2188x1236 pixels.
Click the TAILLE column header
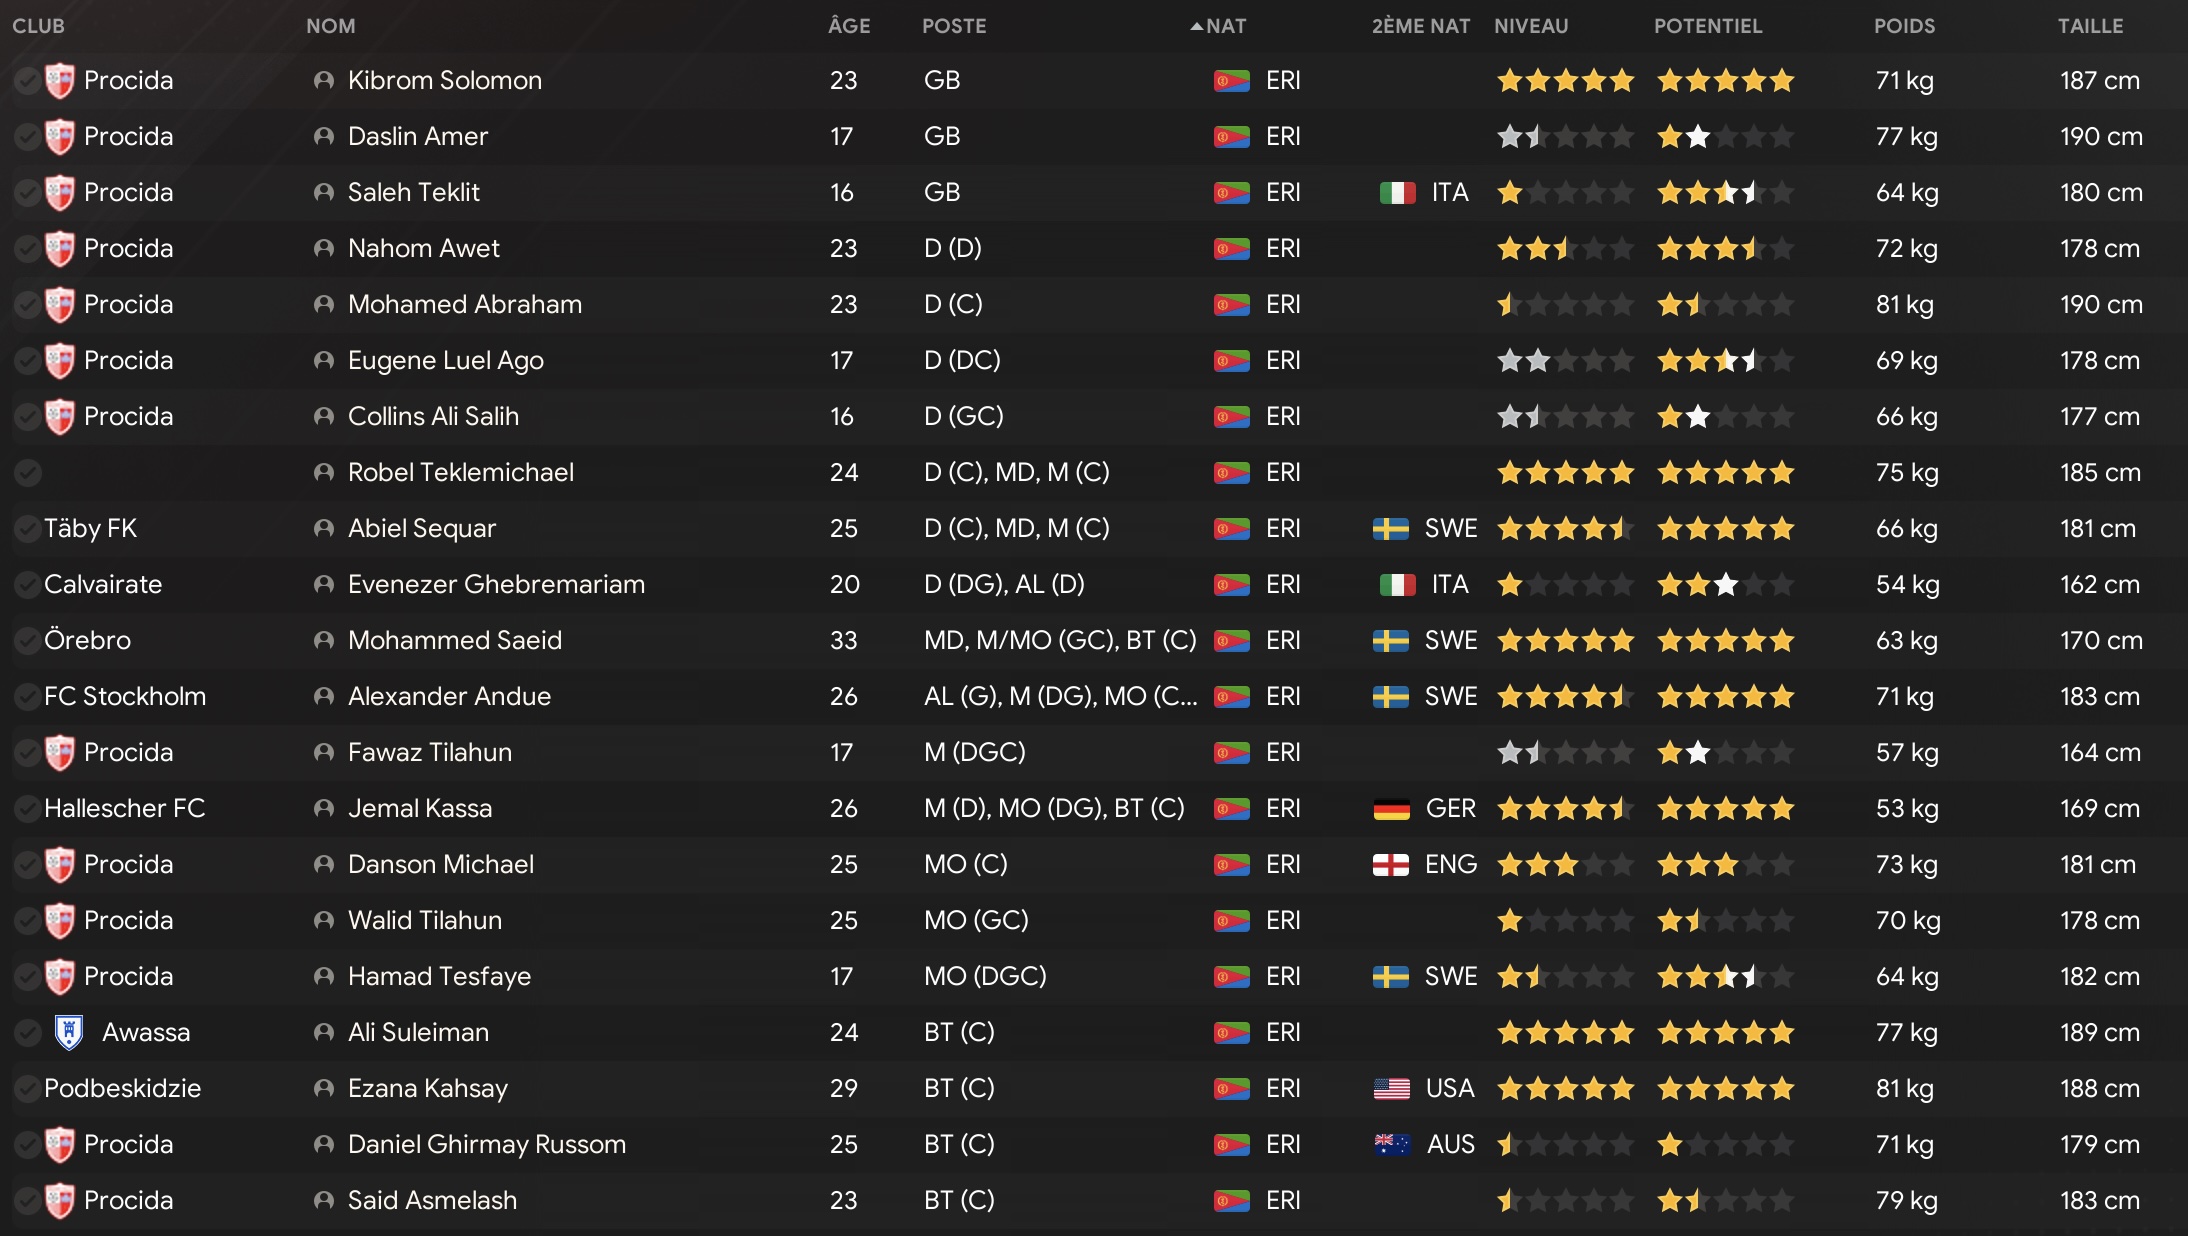(2089, 26)
